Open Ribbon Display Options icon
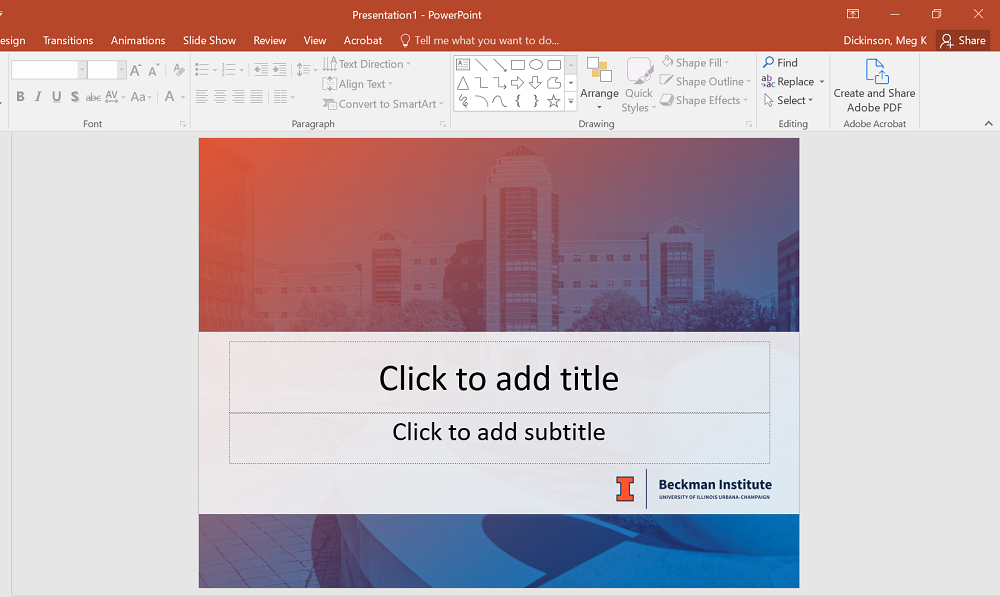The height and width of the screenshot is (597, 1000). pyautogui.click(x=853, y=13)
